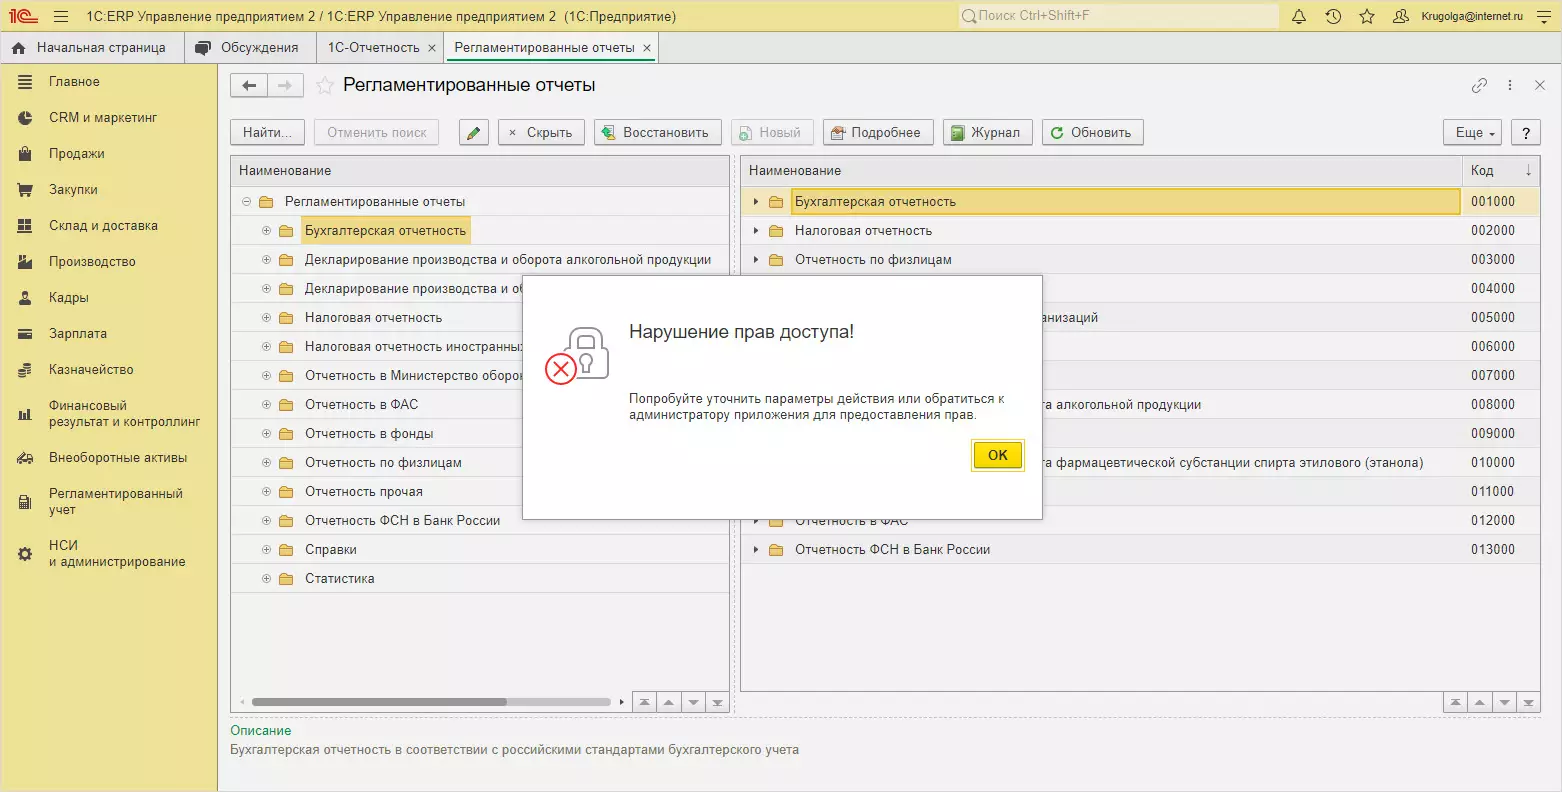Focus the Поиск Ctrl+Shift+F search field

[1119, 16]
